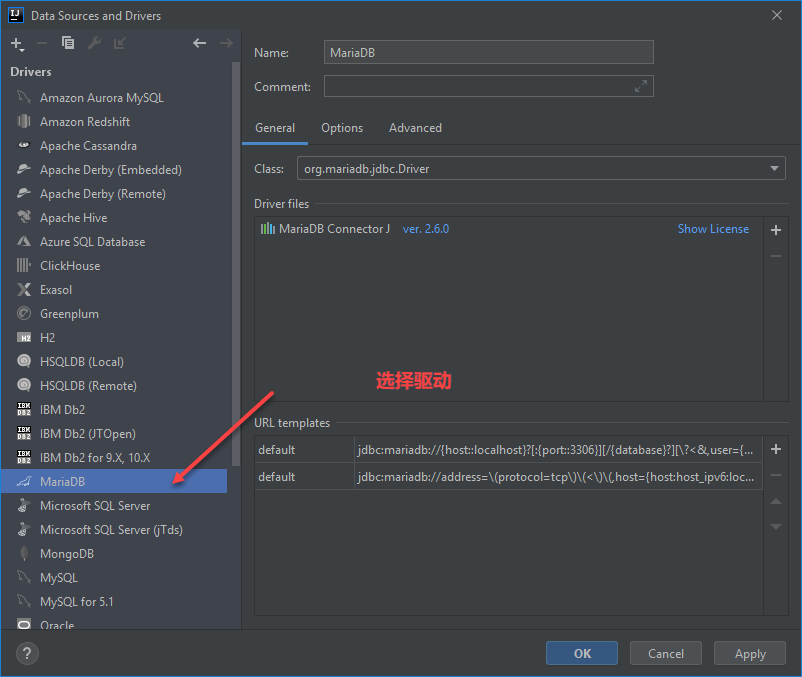This screenshot has width=802, height=677.
Task: Open the Help question mark button
Action: (27, 653)
